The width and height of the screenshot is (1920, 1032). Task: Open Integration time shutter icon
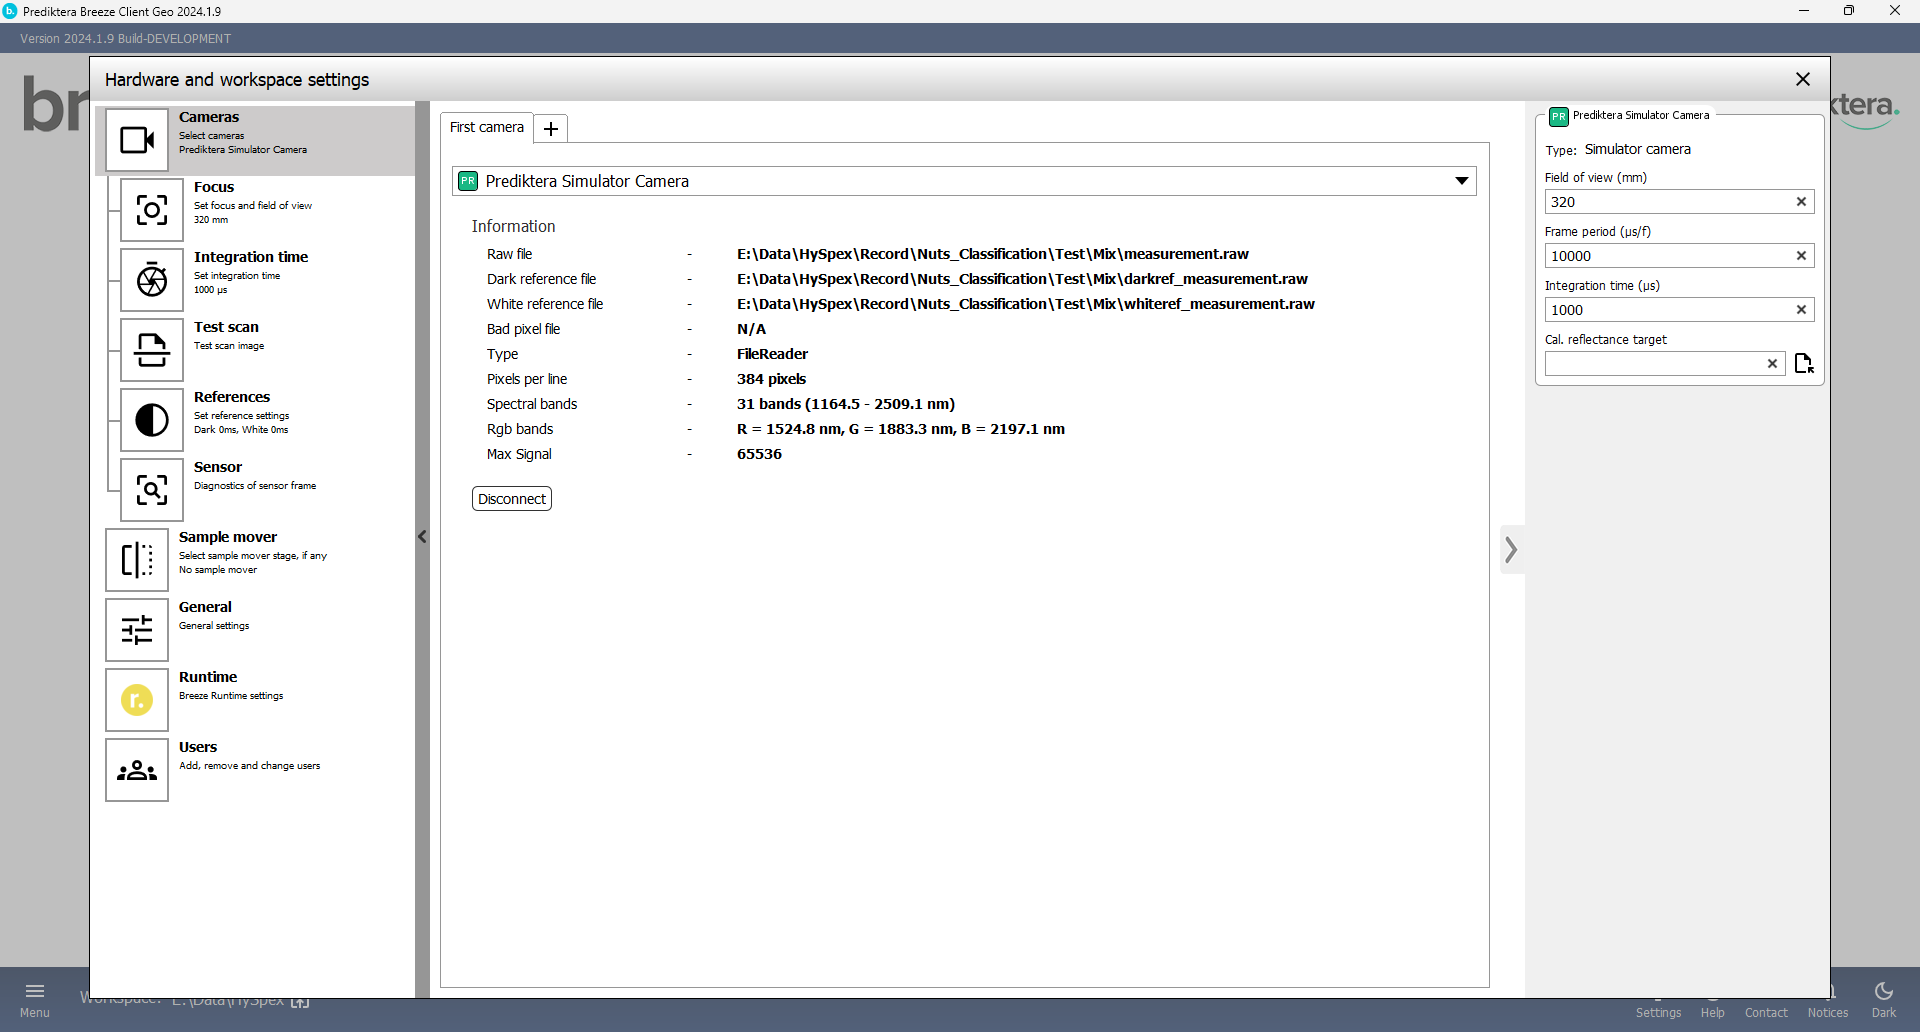click(152, 280)
